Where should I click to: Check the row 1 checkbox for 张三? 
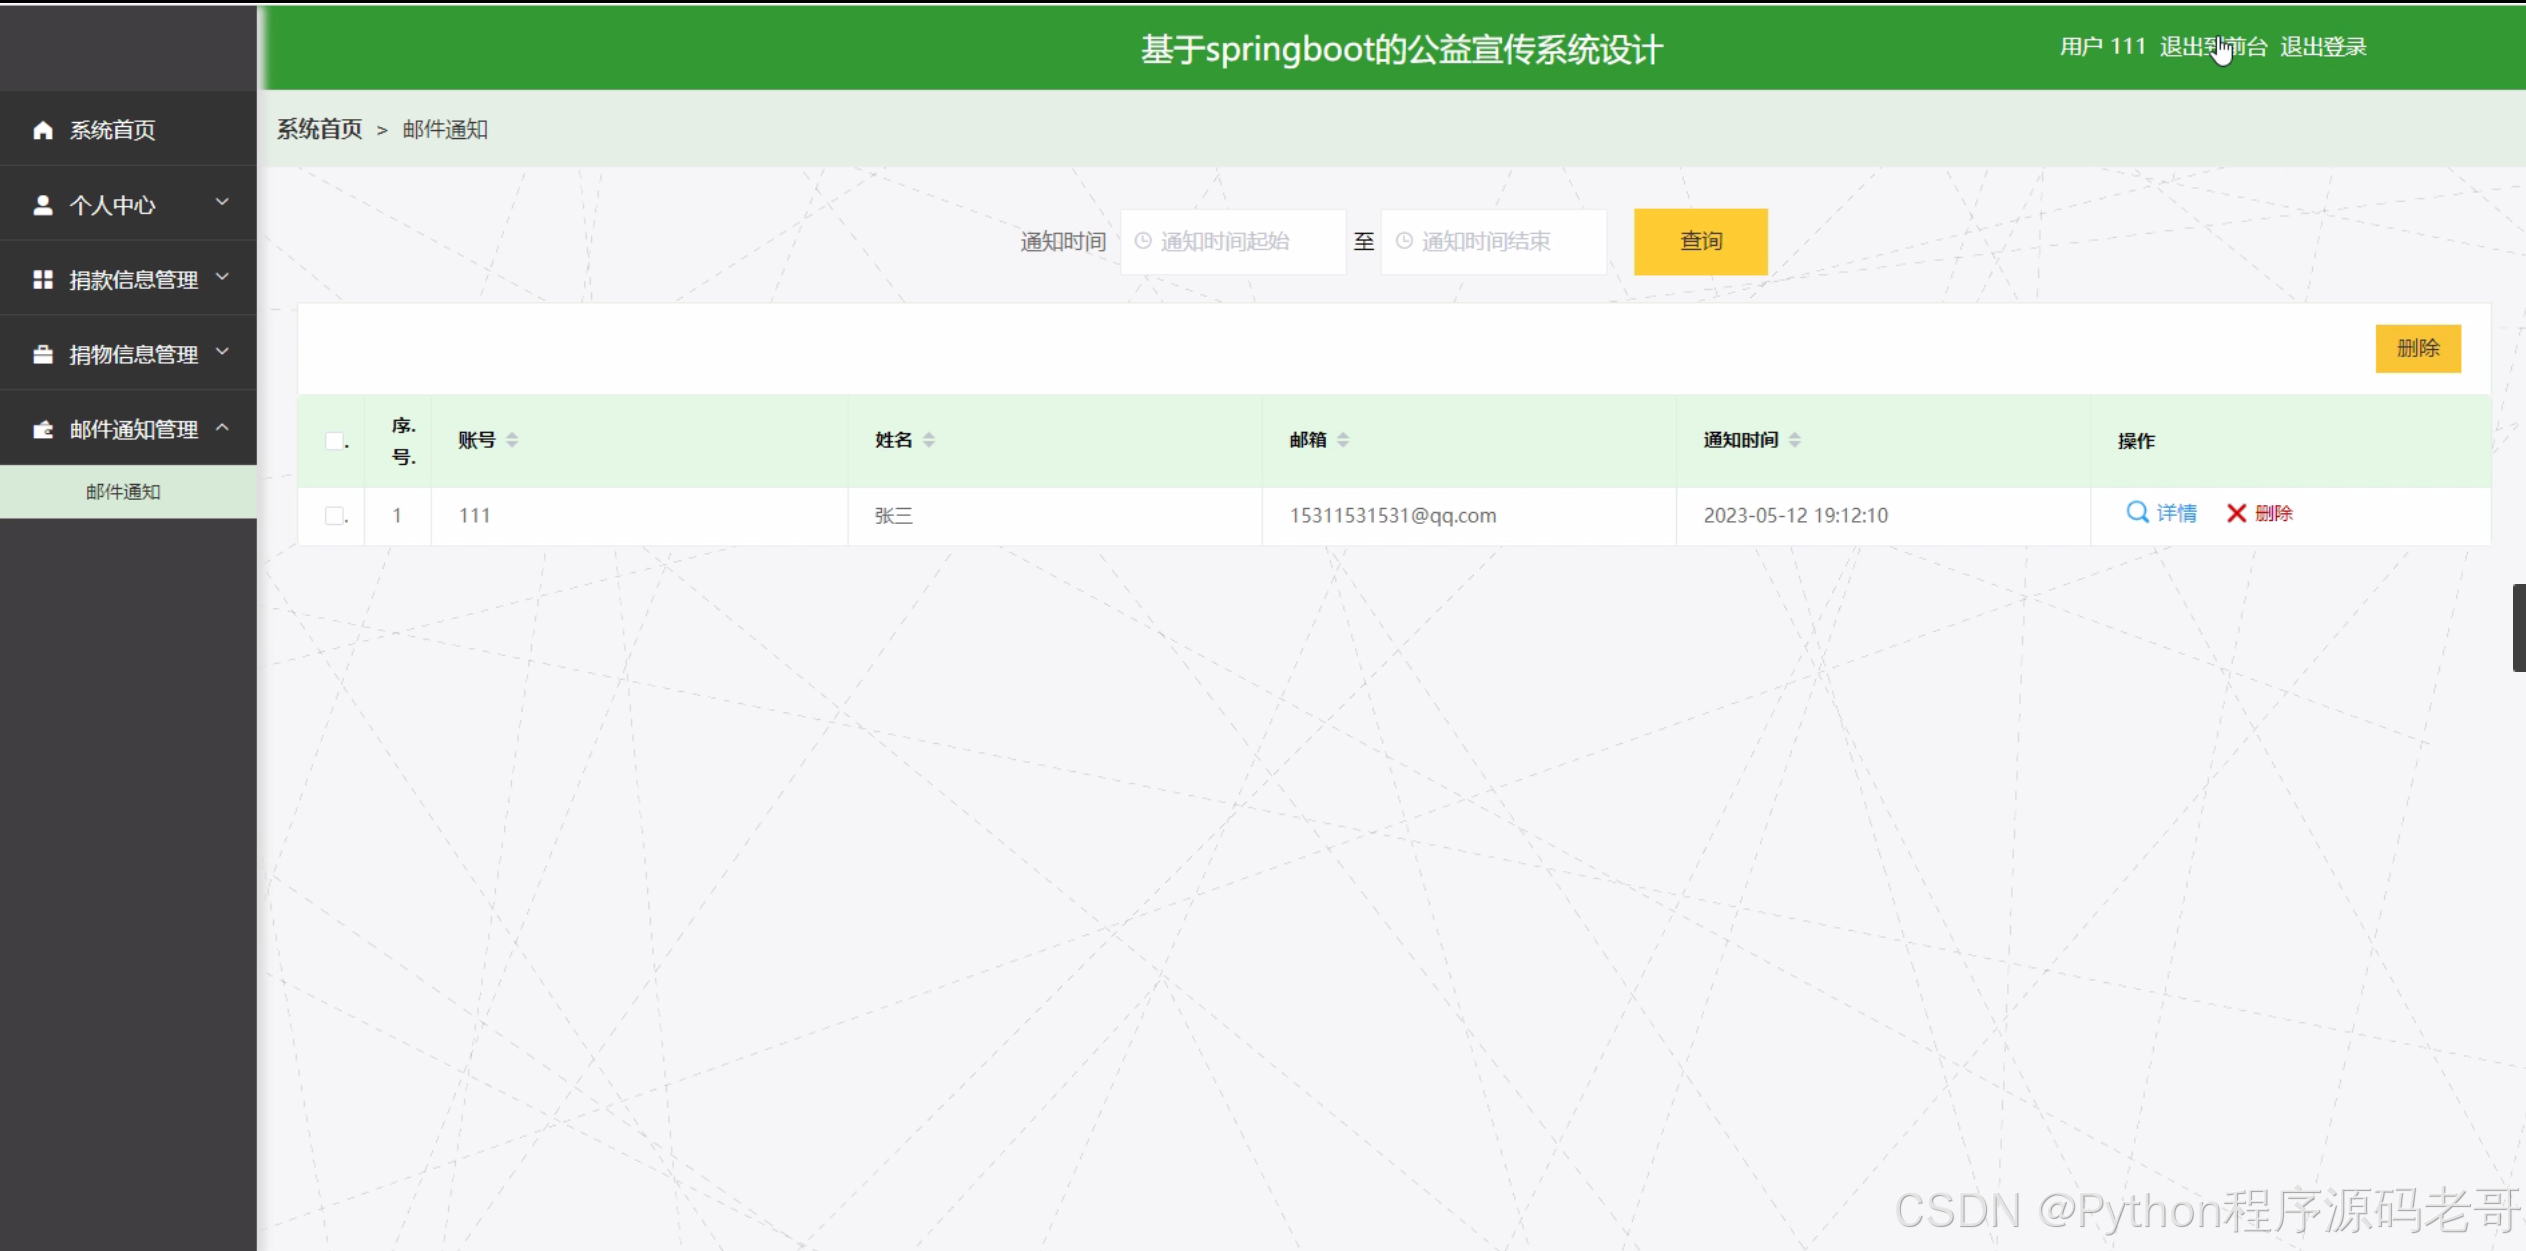pos(335,516)
